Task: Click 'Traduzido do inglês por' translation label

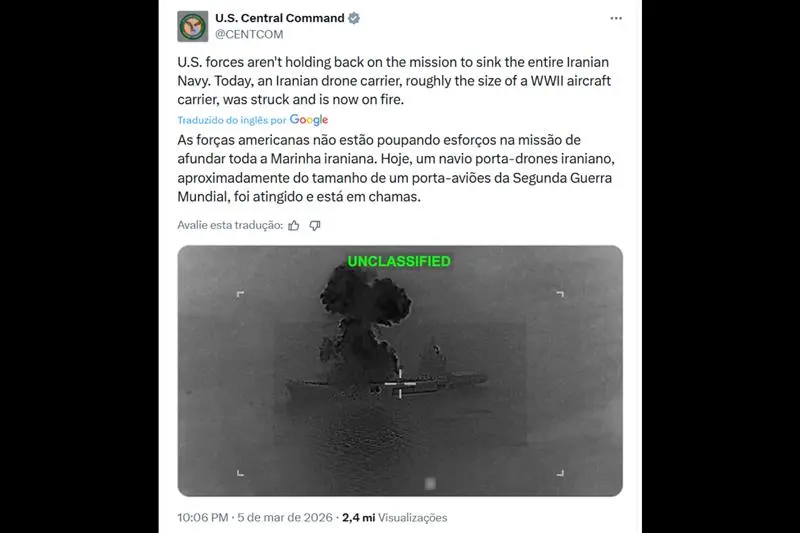Action: click(232, 120)
